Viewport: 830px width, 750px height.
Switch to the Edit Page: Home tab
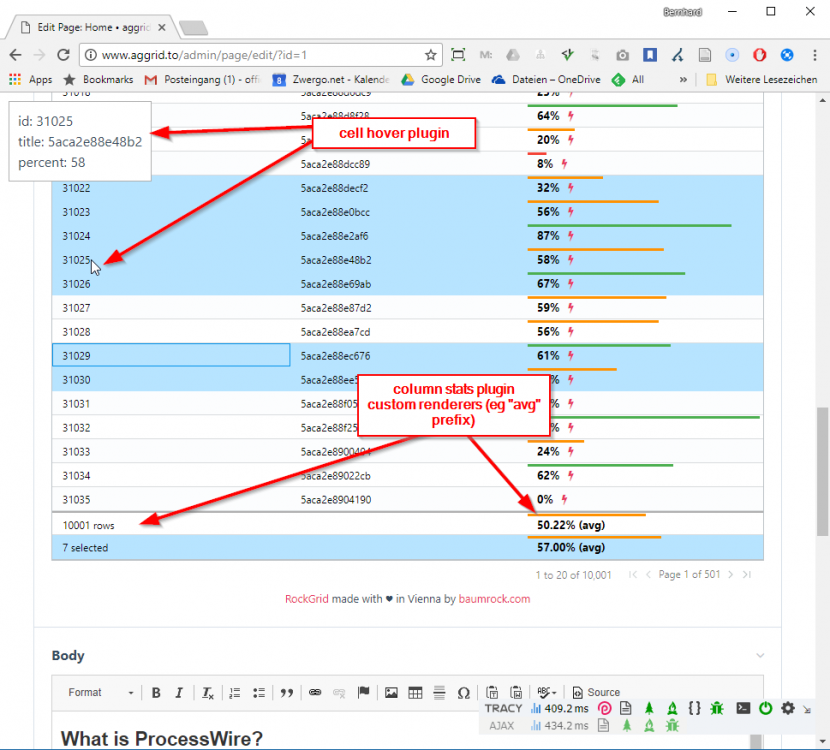[94, 27]
